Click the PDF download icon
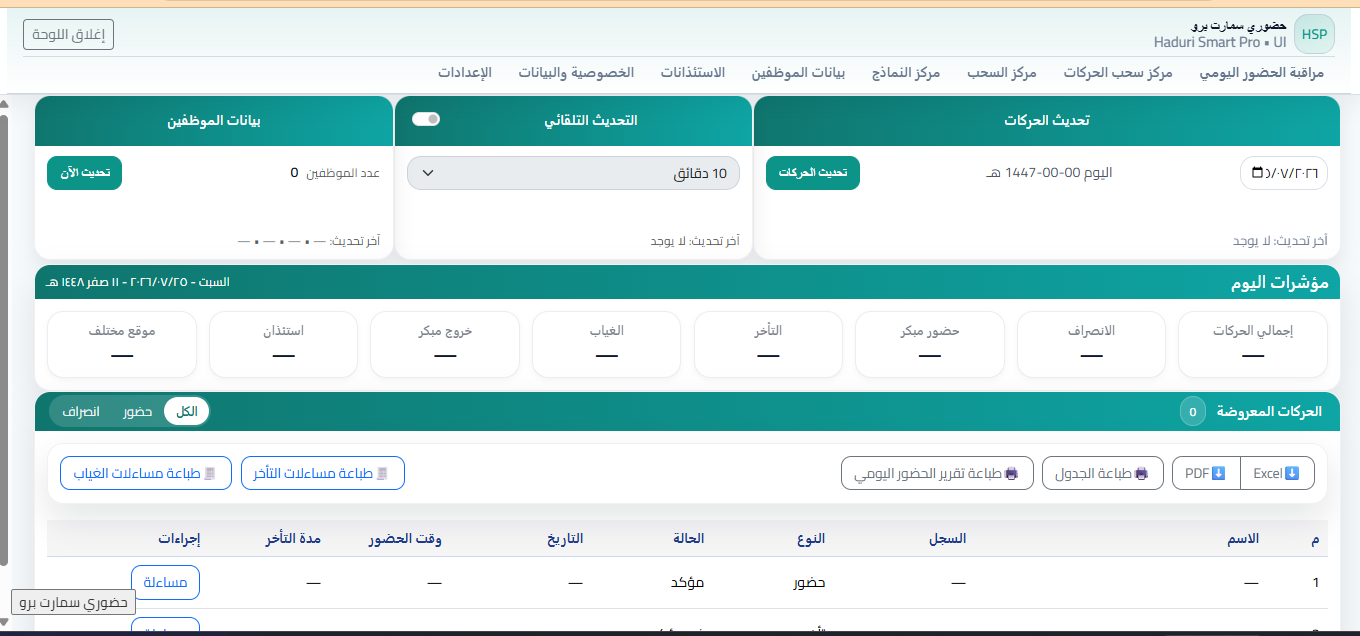The height and width of the screenshot is (636, 1360). (x=1218, y=473)
